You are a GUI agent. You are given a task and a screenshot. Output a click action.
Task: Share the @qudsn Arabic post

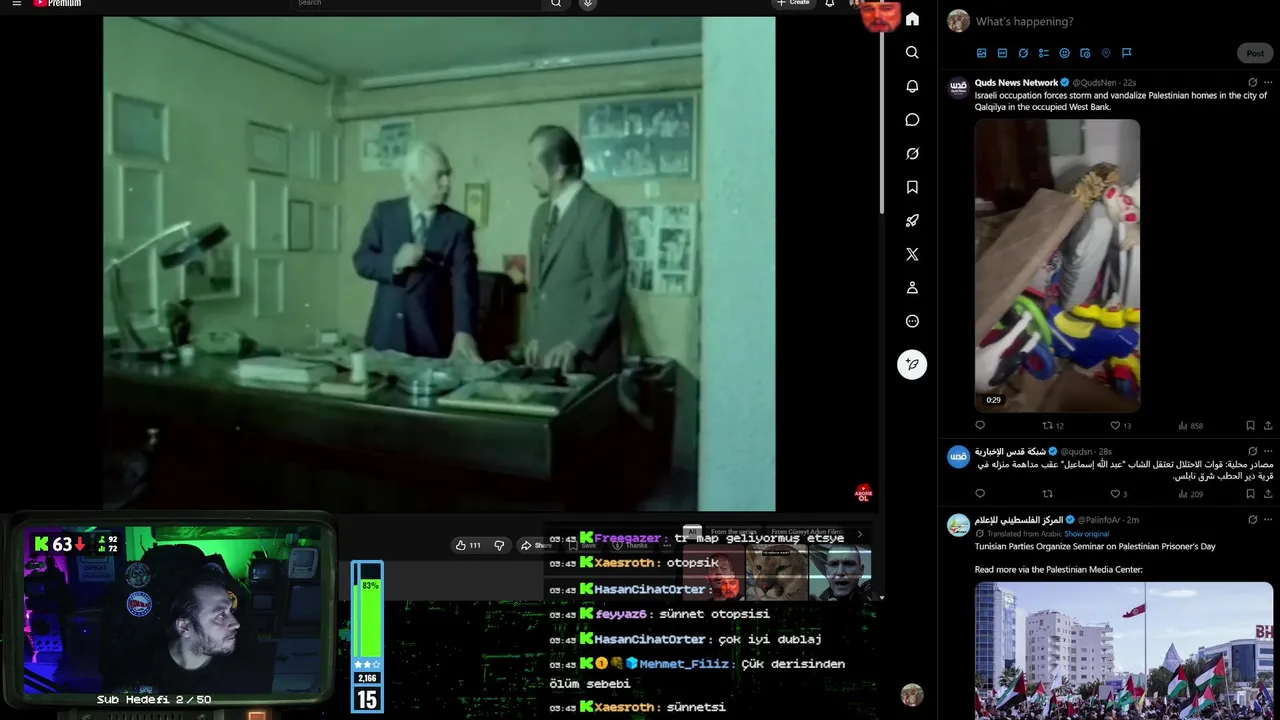tap(1268, 494)
